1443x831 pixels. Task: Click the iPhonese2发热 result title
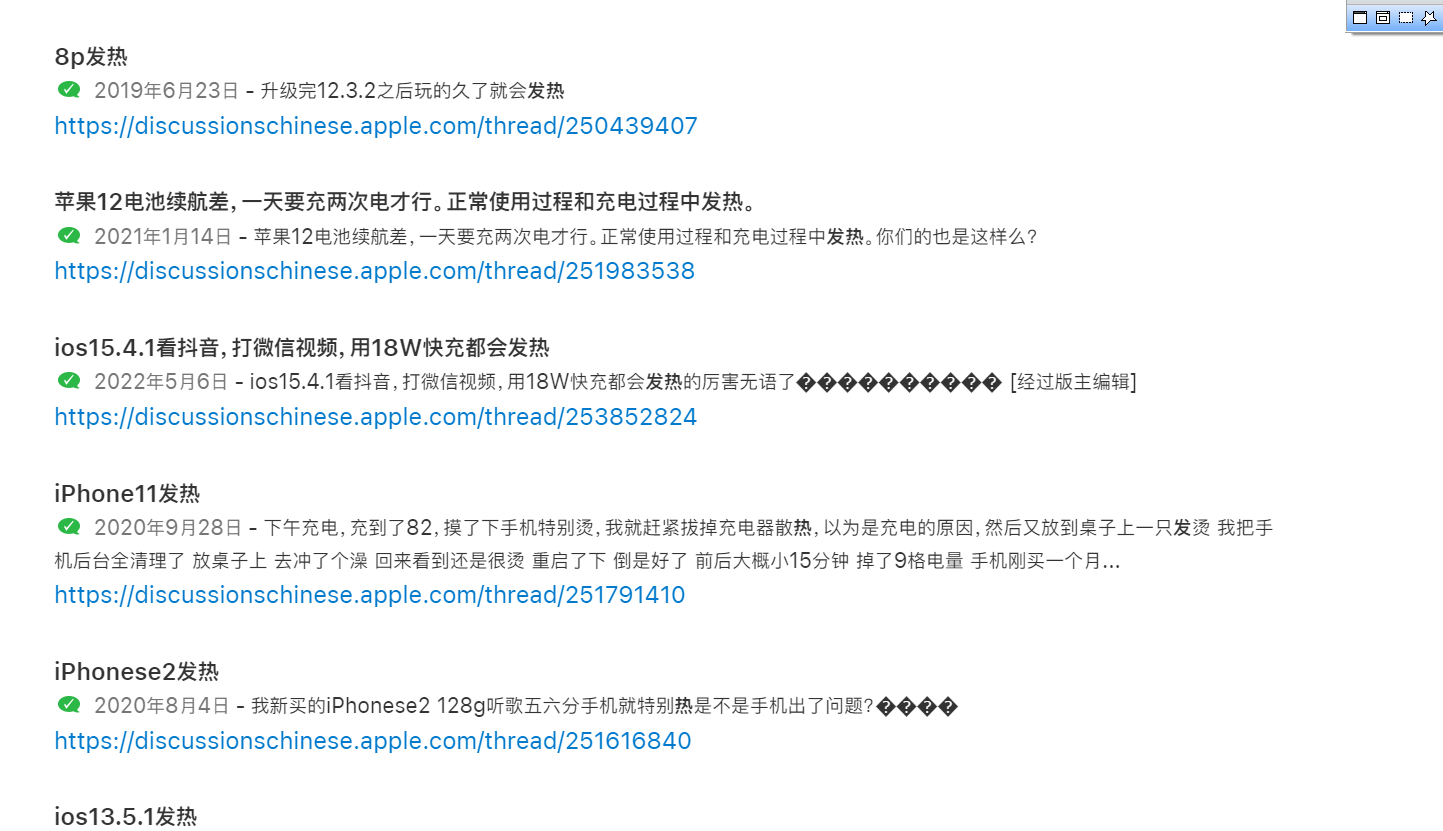[x=137, y=671]
